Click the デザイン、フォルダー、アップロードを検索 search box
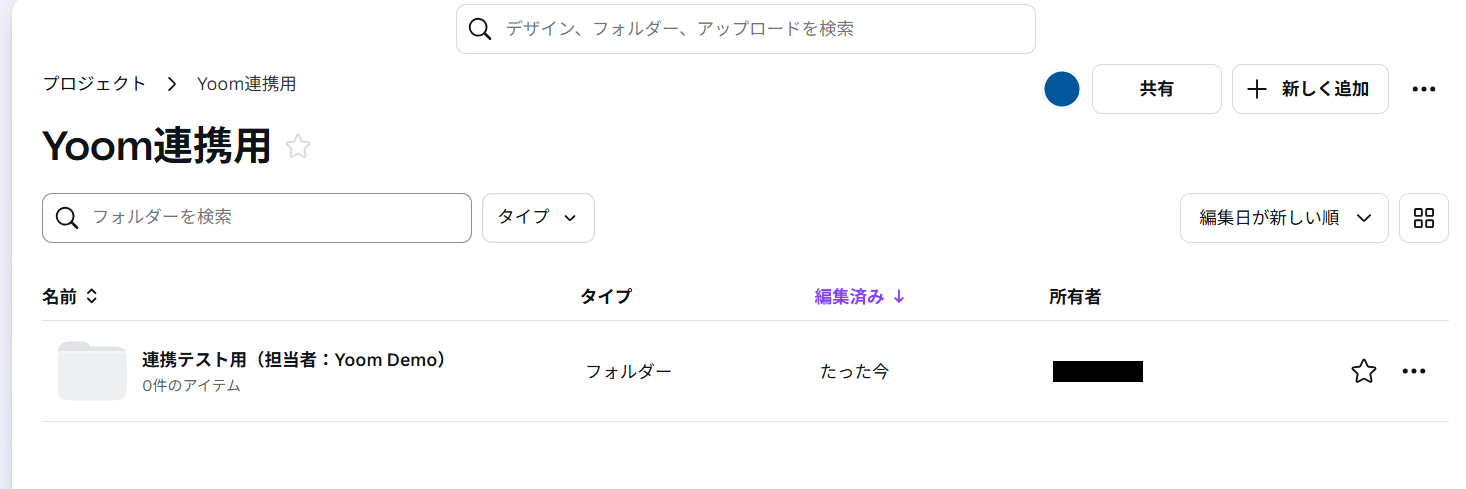The image size is (1466, 489). 760,29
